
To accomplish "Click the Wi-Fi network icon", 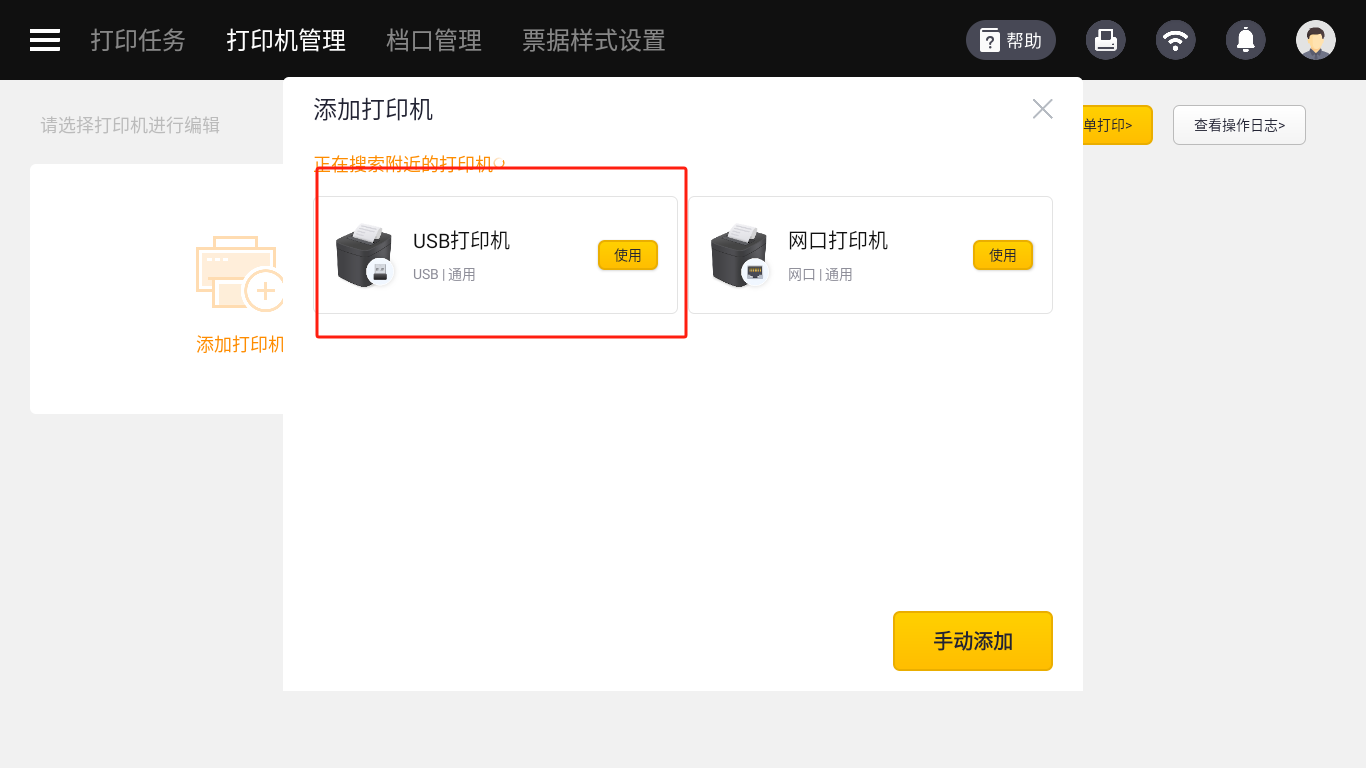I will click(1176, 40).
